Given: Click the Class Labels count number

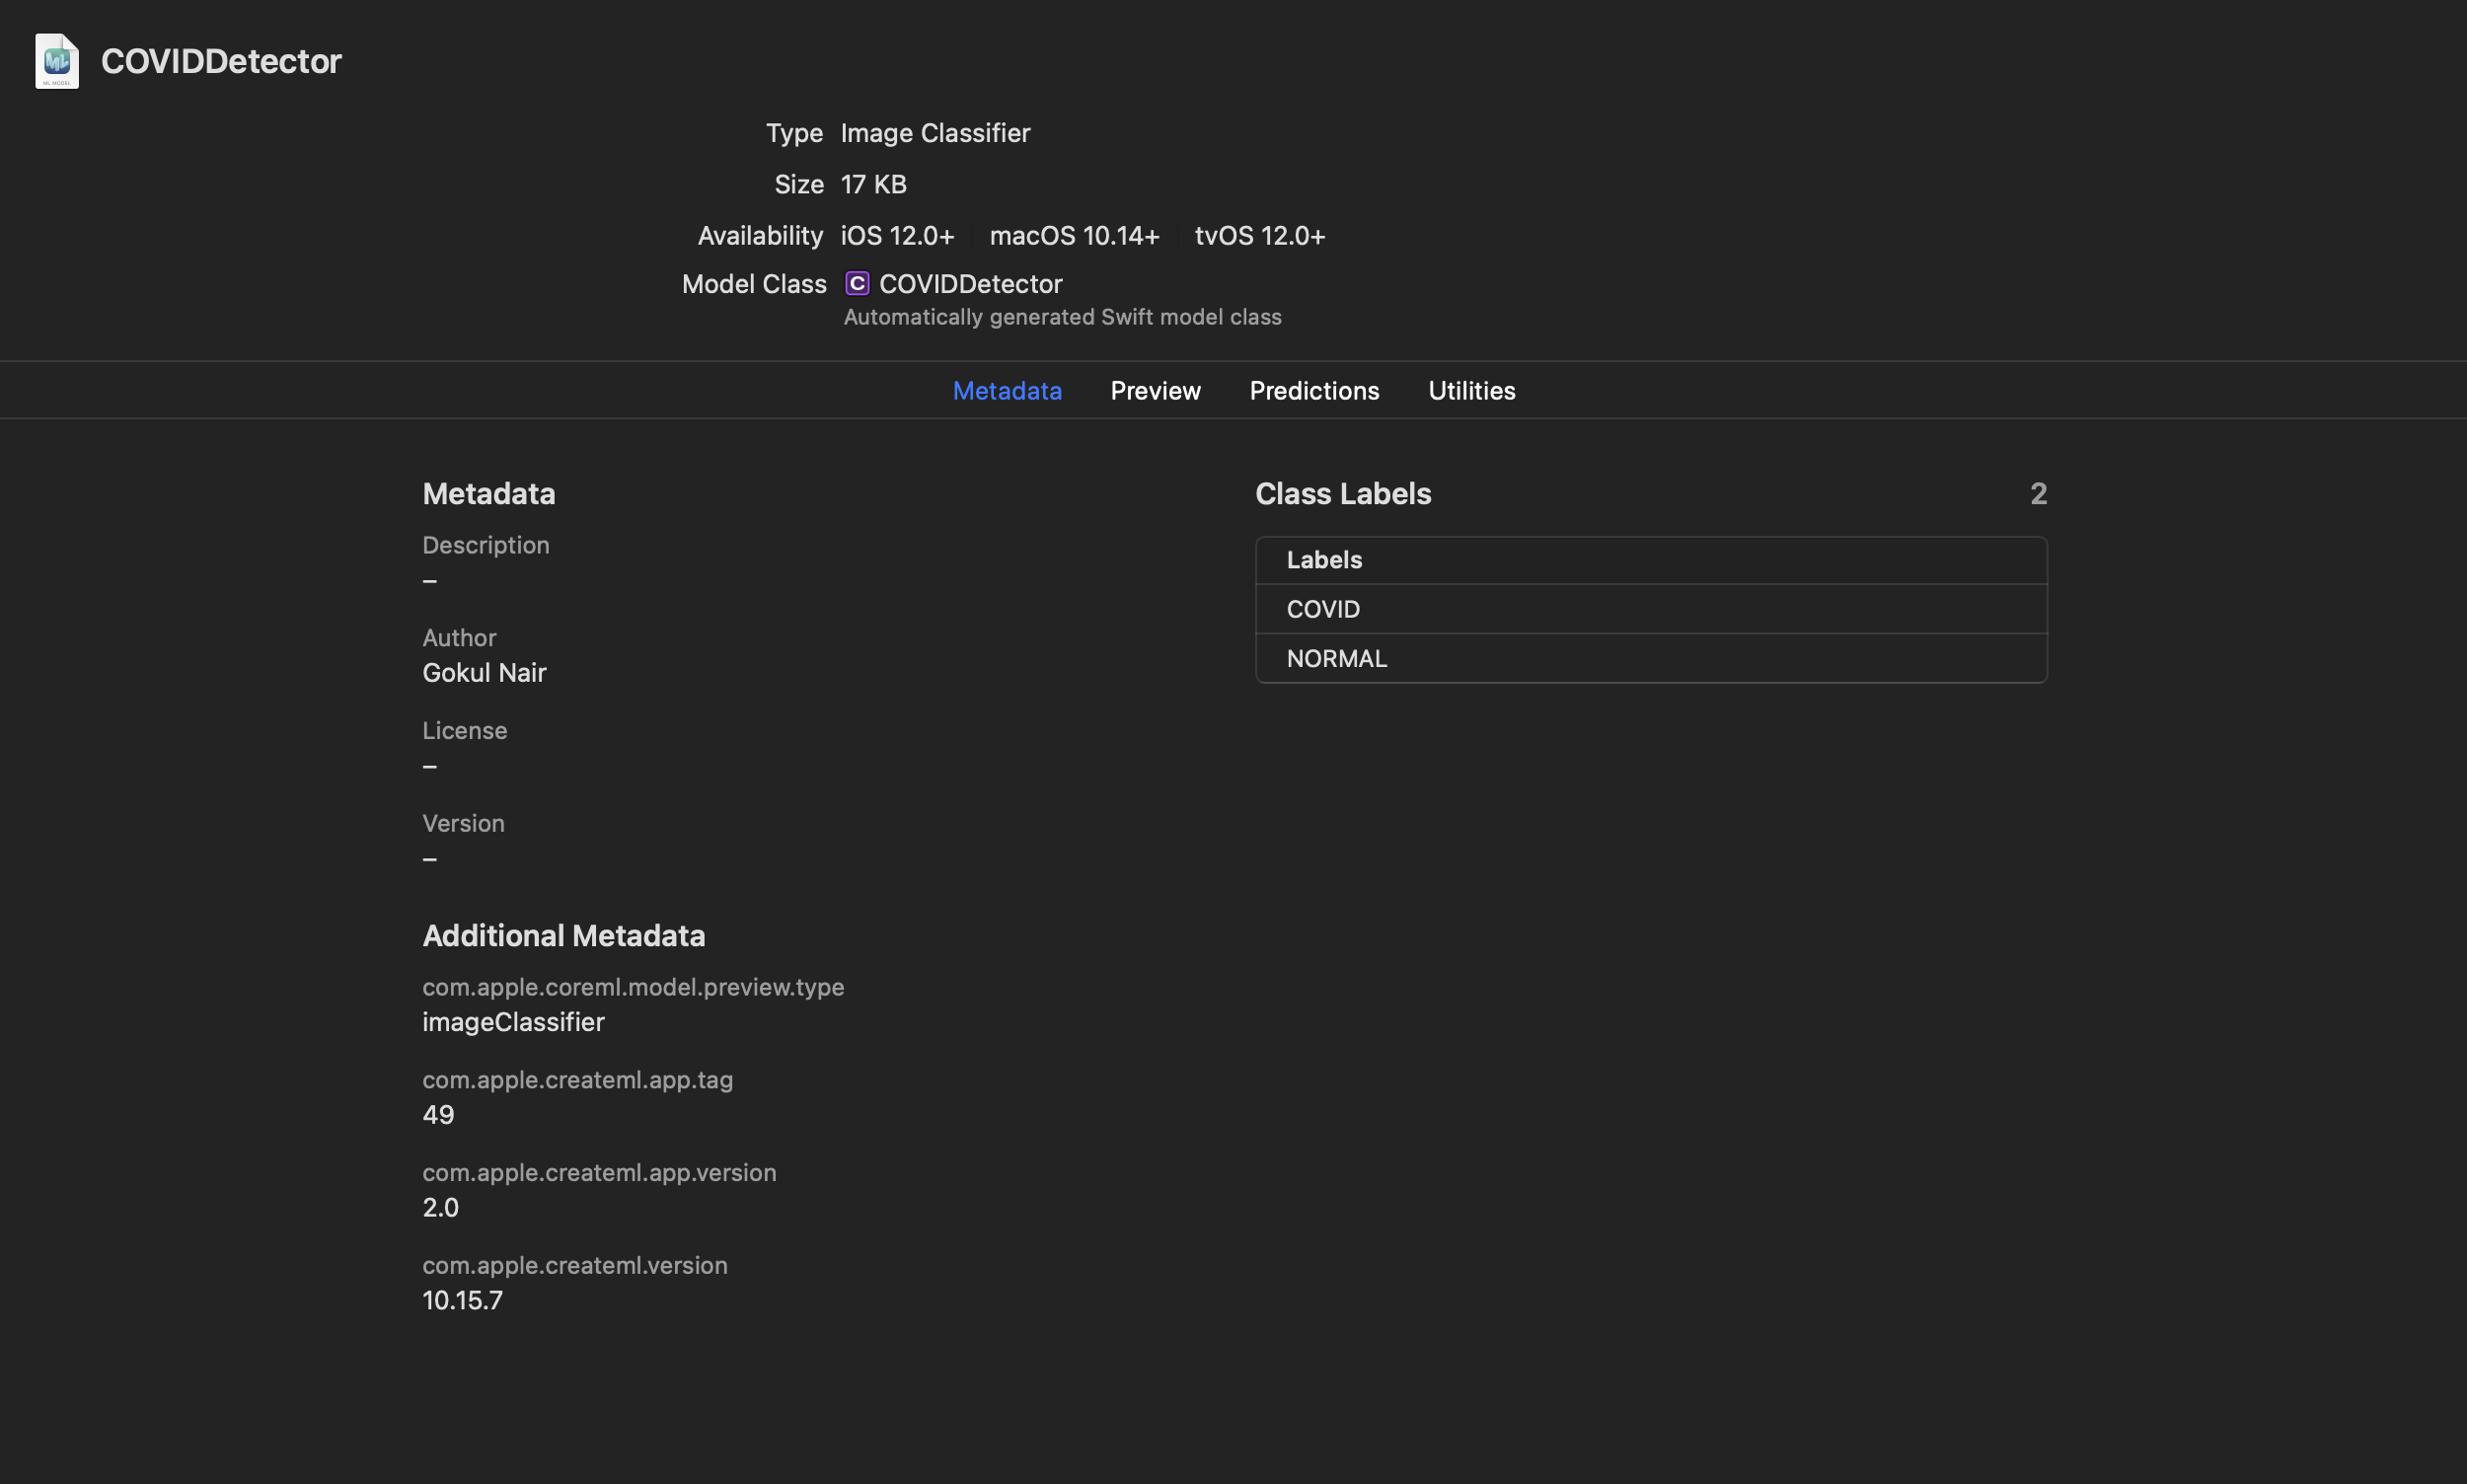Looking at the screenshot, I should tap(2038, 494).
